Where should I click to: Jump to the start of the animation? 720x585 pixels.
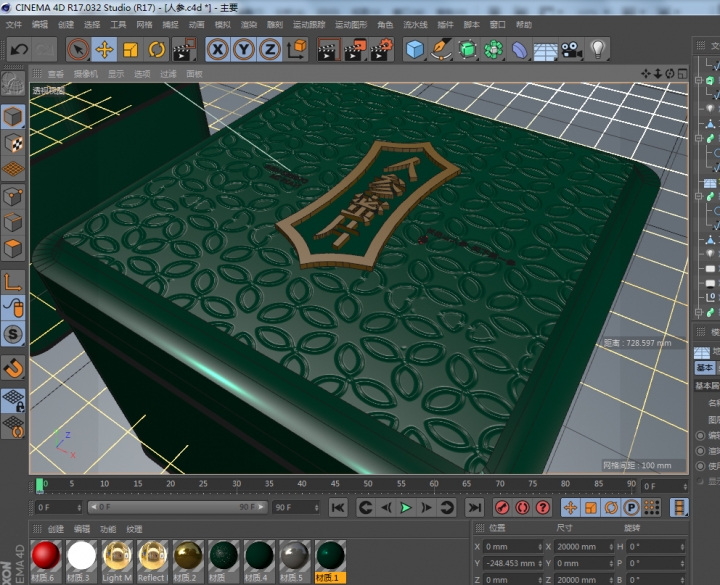click(x=338, y=507)
